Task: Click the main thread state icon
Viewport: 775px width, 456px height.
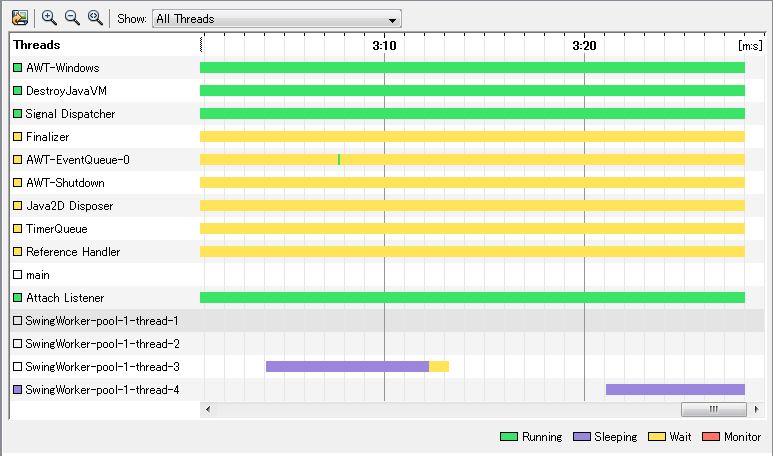Action: pyautogui.click(x=17, y=275)
